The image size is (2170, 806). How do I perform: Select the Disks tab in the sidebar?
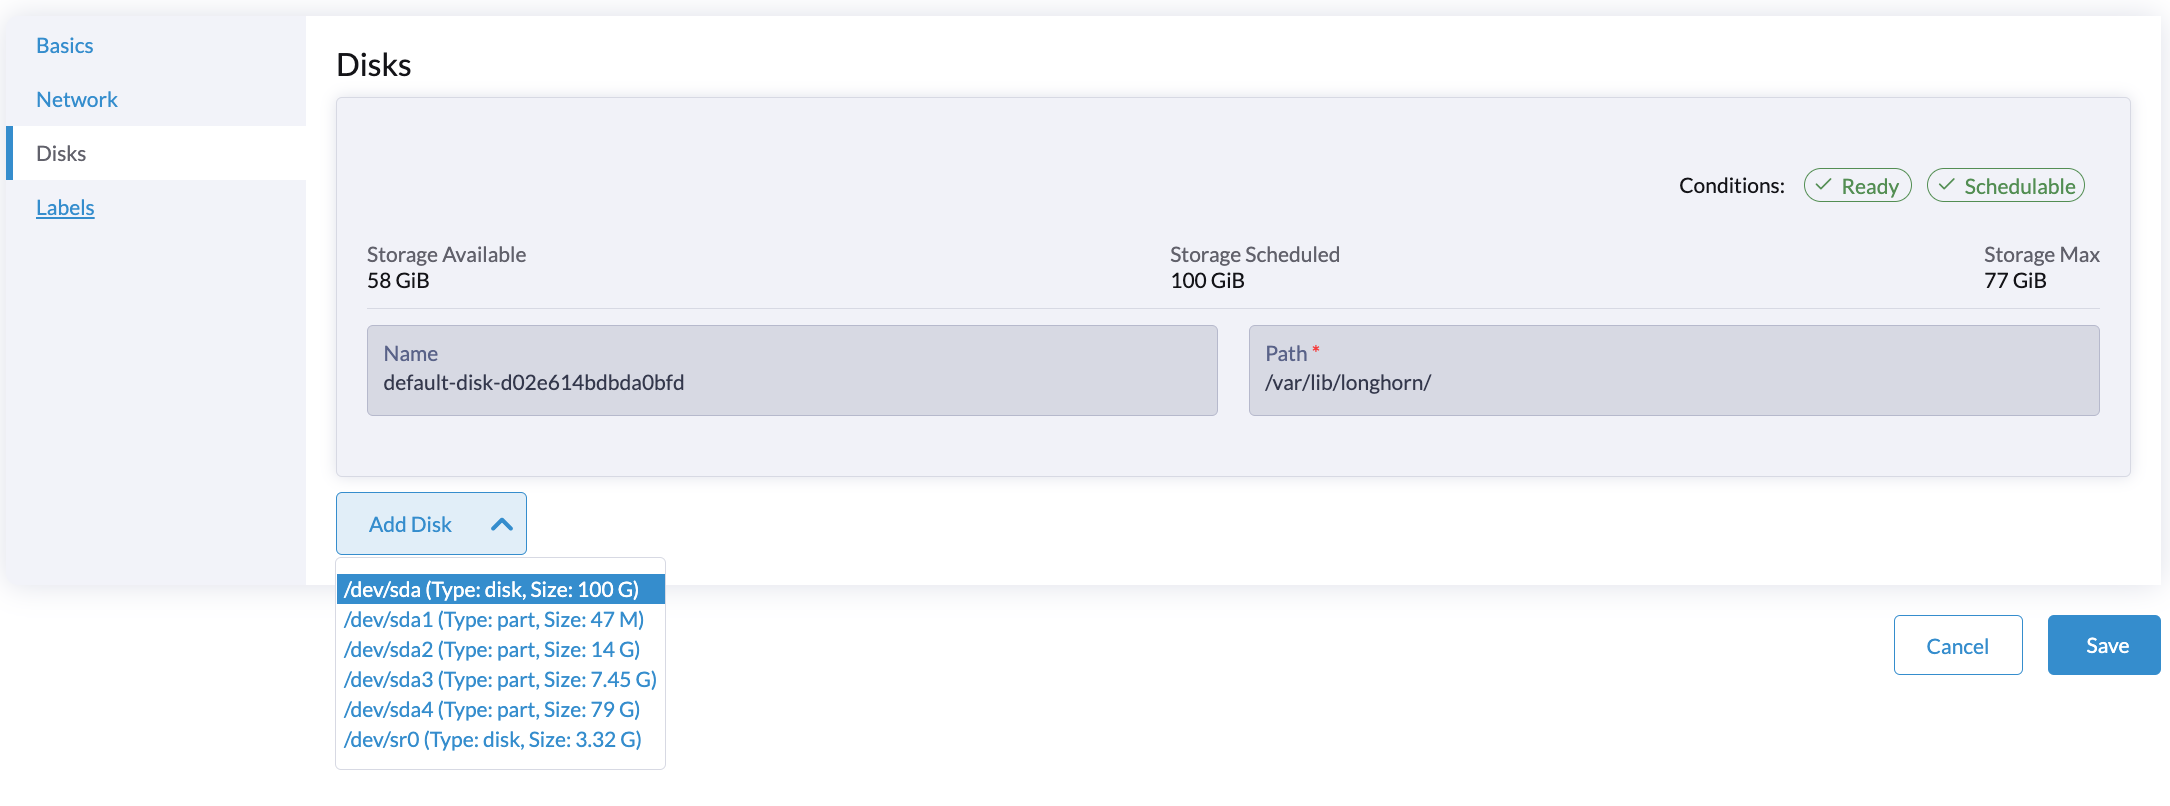(61, 153)
